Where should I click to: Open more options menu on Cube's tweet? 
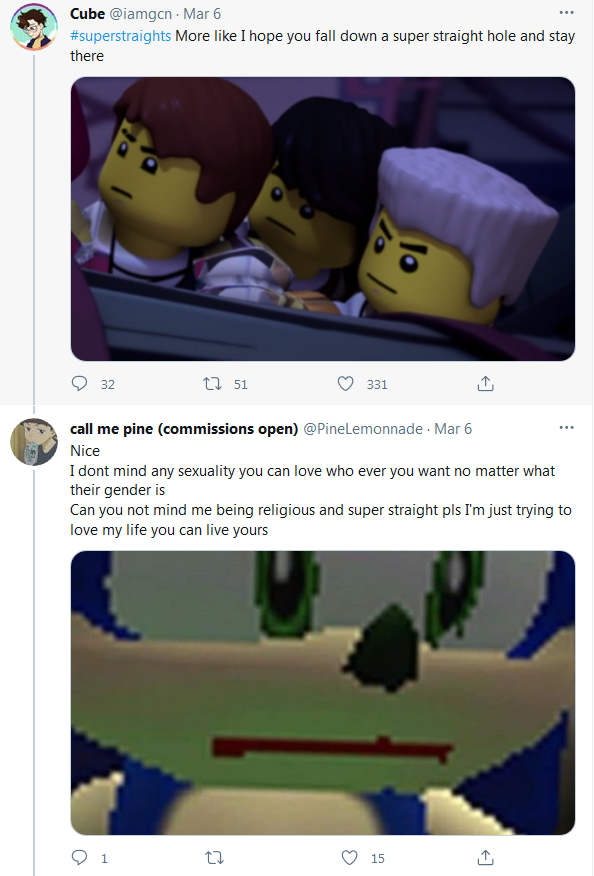(566, 12)
